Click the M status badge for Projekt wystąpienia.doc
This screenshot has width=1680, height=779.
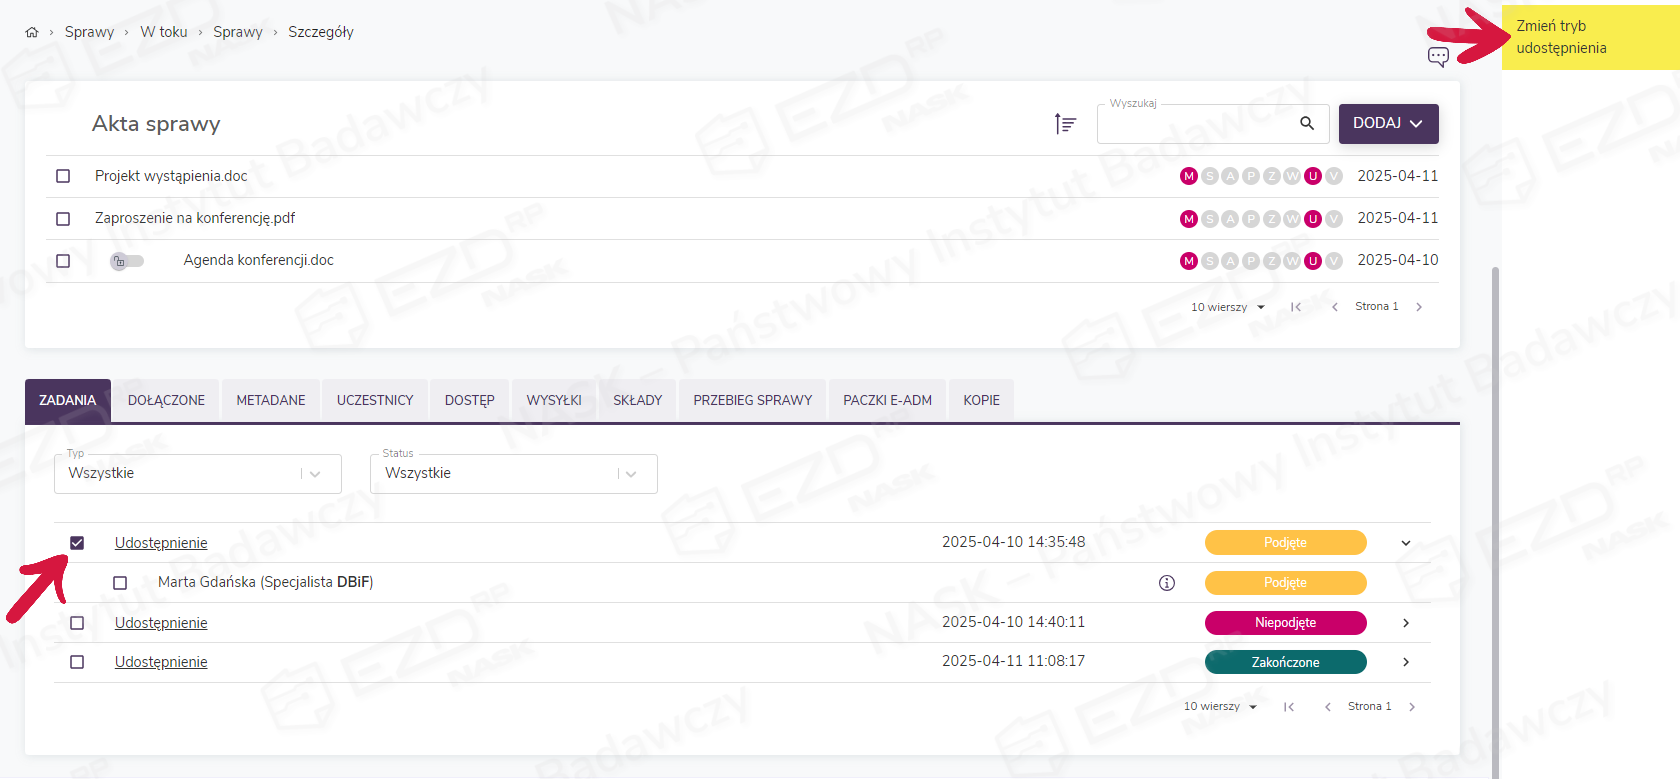click(x=1189, y=176)
